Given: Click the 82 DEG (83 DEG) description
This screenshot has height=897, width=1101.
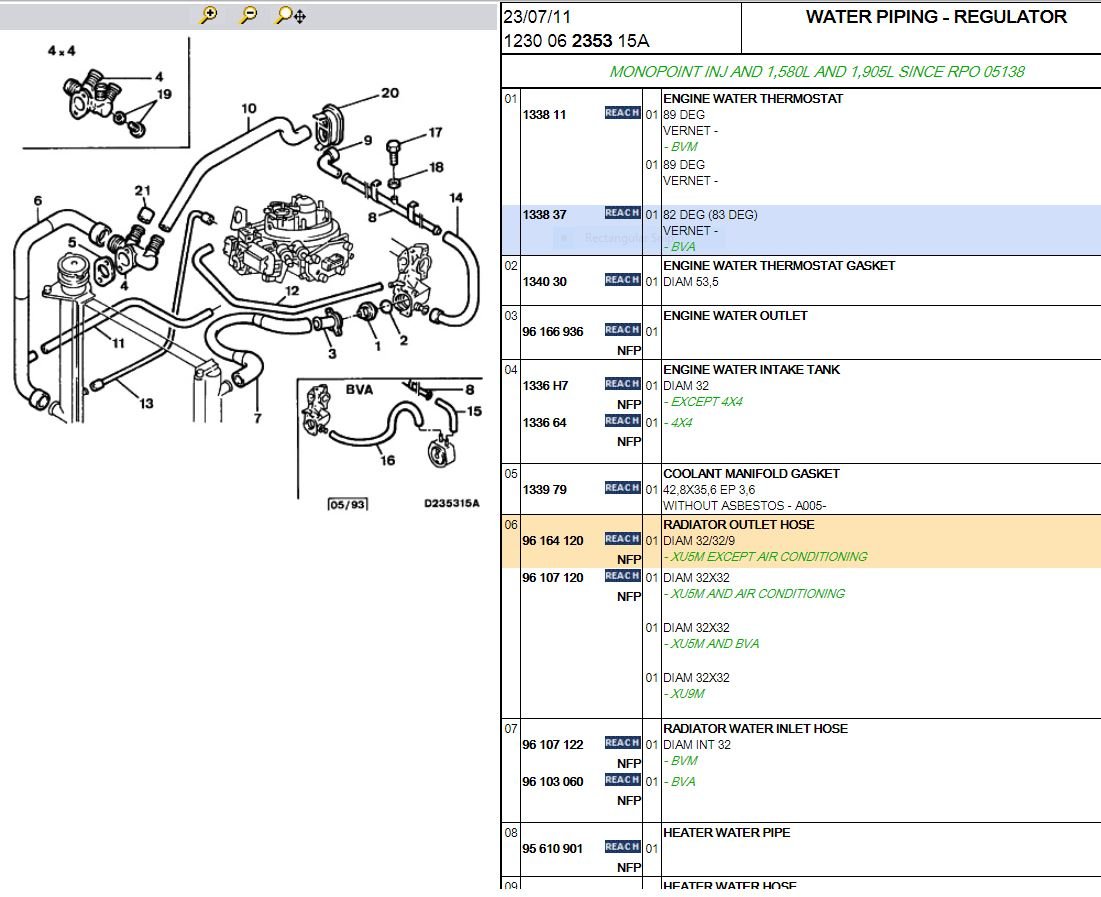Looking at the screenshot, I should 710,215.
